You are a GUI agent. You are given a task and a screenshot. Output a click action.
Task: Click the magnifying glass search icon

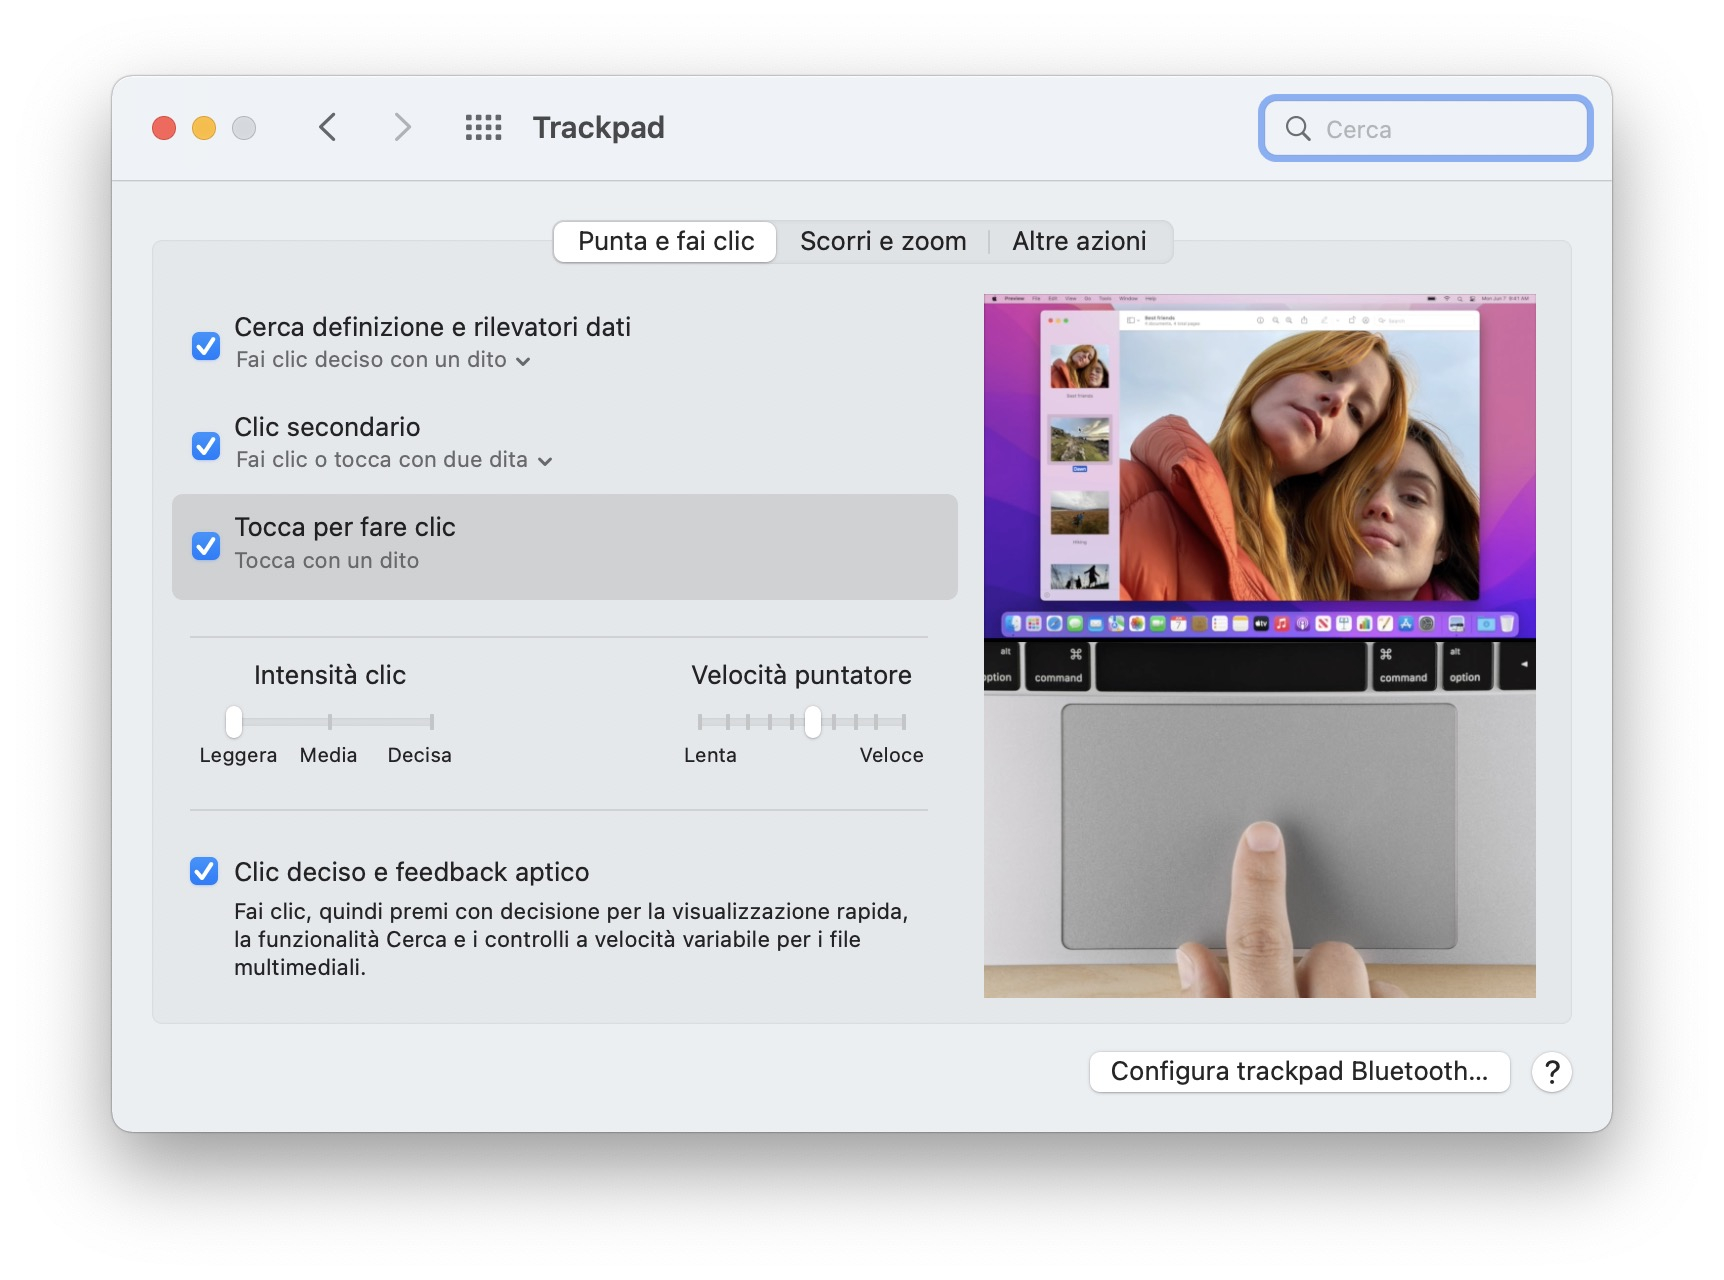pos(1298,129)
